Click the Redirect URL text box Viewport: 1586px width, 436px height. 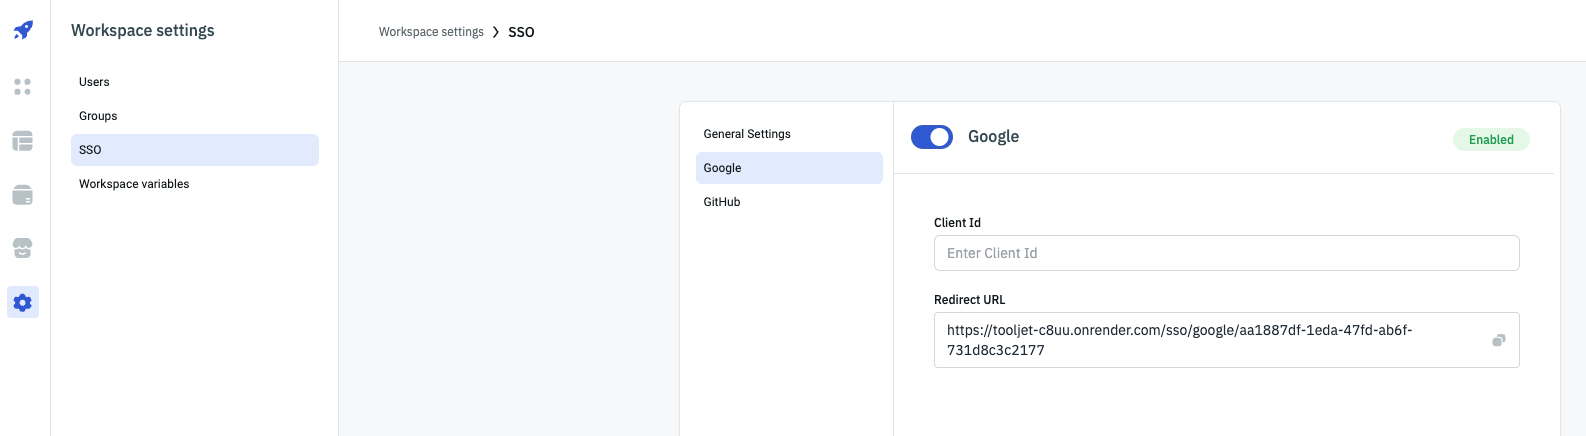(x=1200, y=340)
